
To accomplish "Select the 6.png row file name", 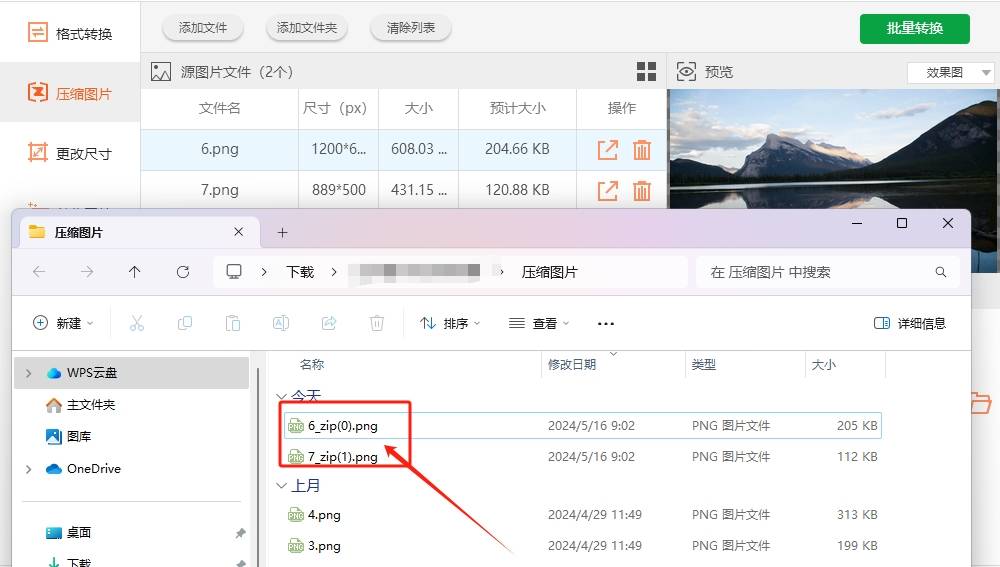I will 219,149.
